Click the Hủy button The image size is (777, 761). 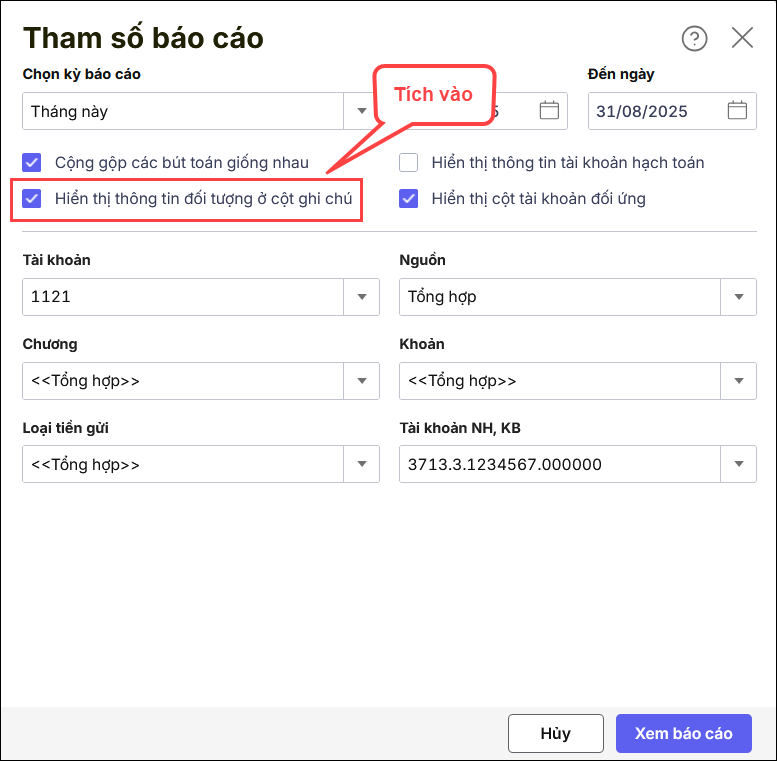coord(555,733)
